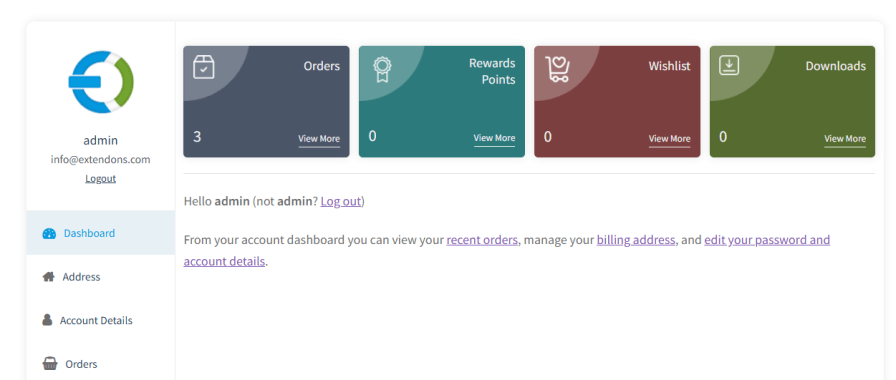The width and height of the screenshot is (896, 380).
Task: Open the Dashboard menu item
Action: 101,233
